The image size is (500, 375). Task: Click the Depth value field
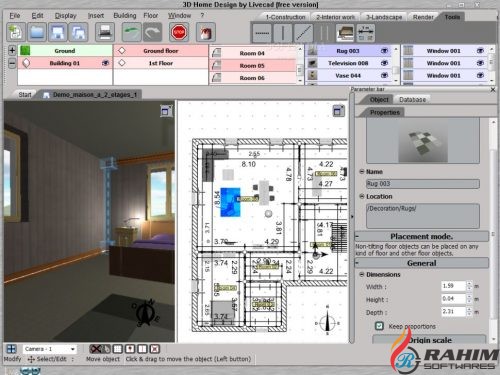(x=453, y=311)
